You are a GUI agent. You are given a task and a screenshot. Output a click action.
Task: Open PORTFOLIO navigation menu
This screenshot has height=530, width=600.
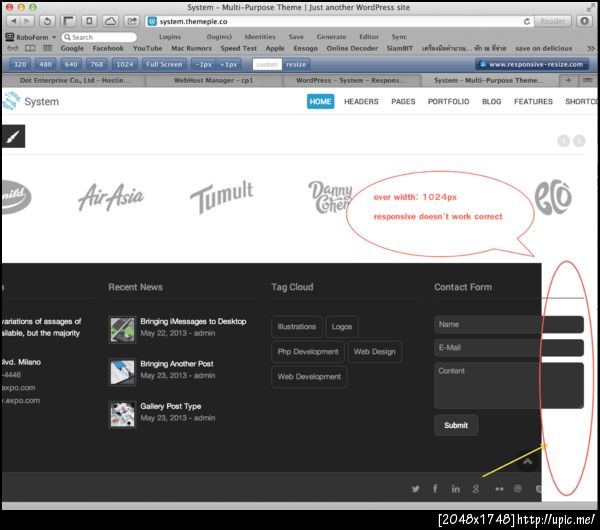(448, 101)
